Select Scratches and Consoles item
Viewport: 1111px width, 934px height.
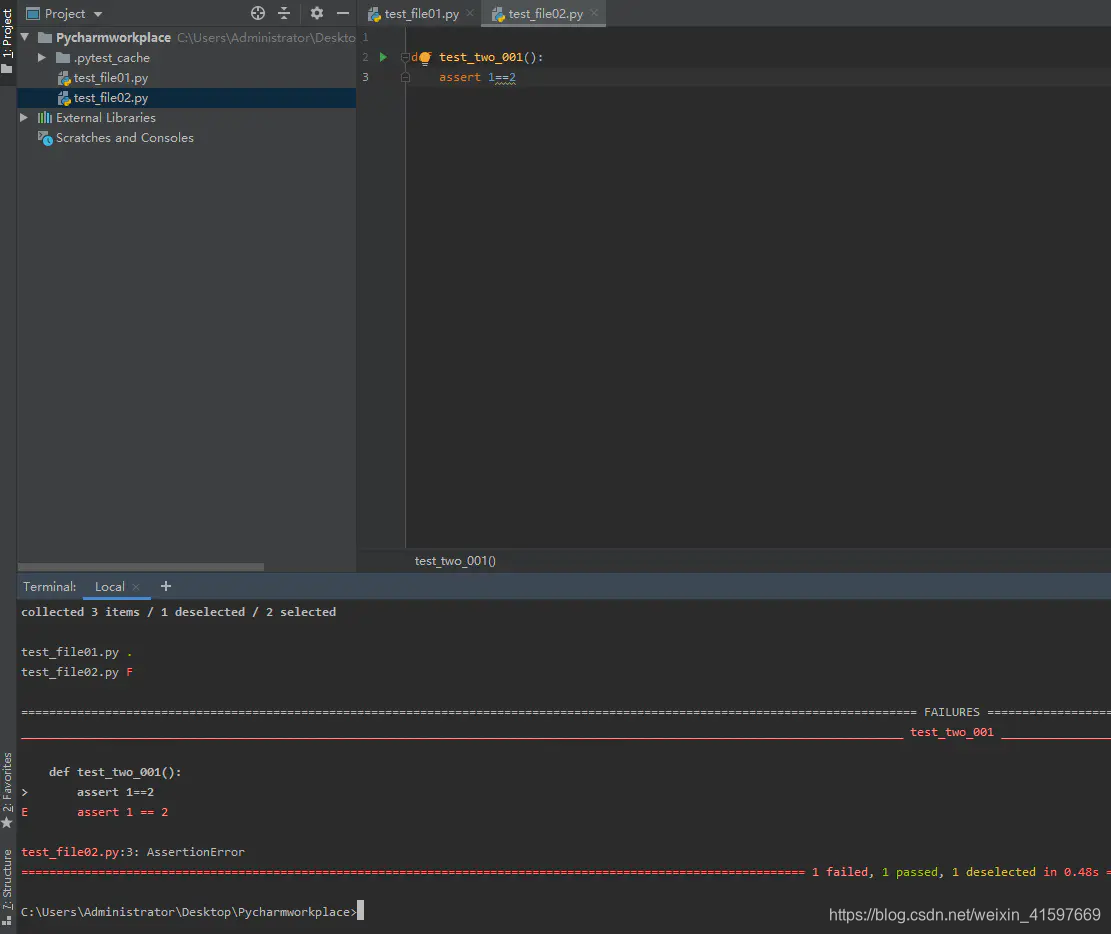[125, 137]
